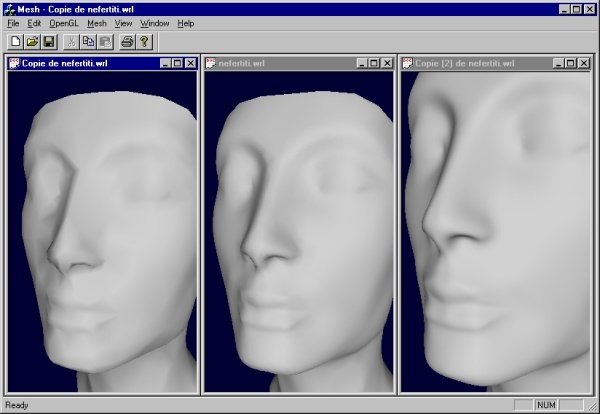Open the Mesh menu
Screen dimensions: 600x414
(97, 23)
